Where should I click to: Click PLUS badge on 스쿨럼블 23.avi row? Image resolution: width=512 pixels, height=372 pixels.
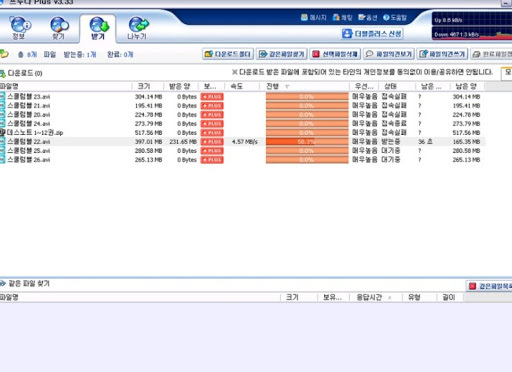click(212, 97)
